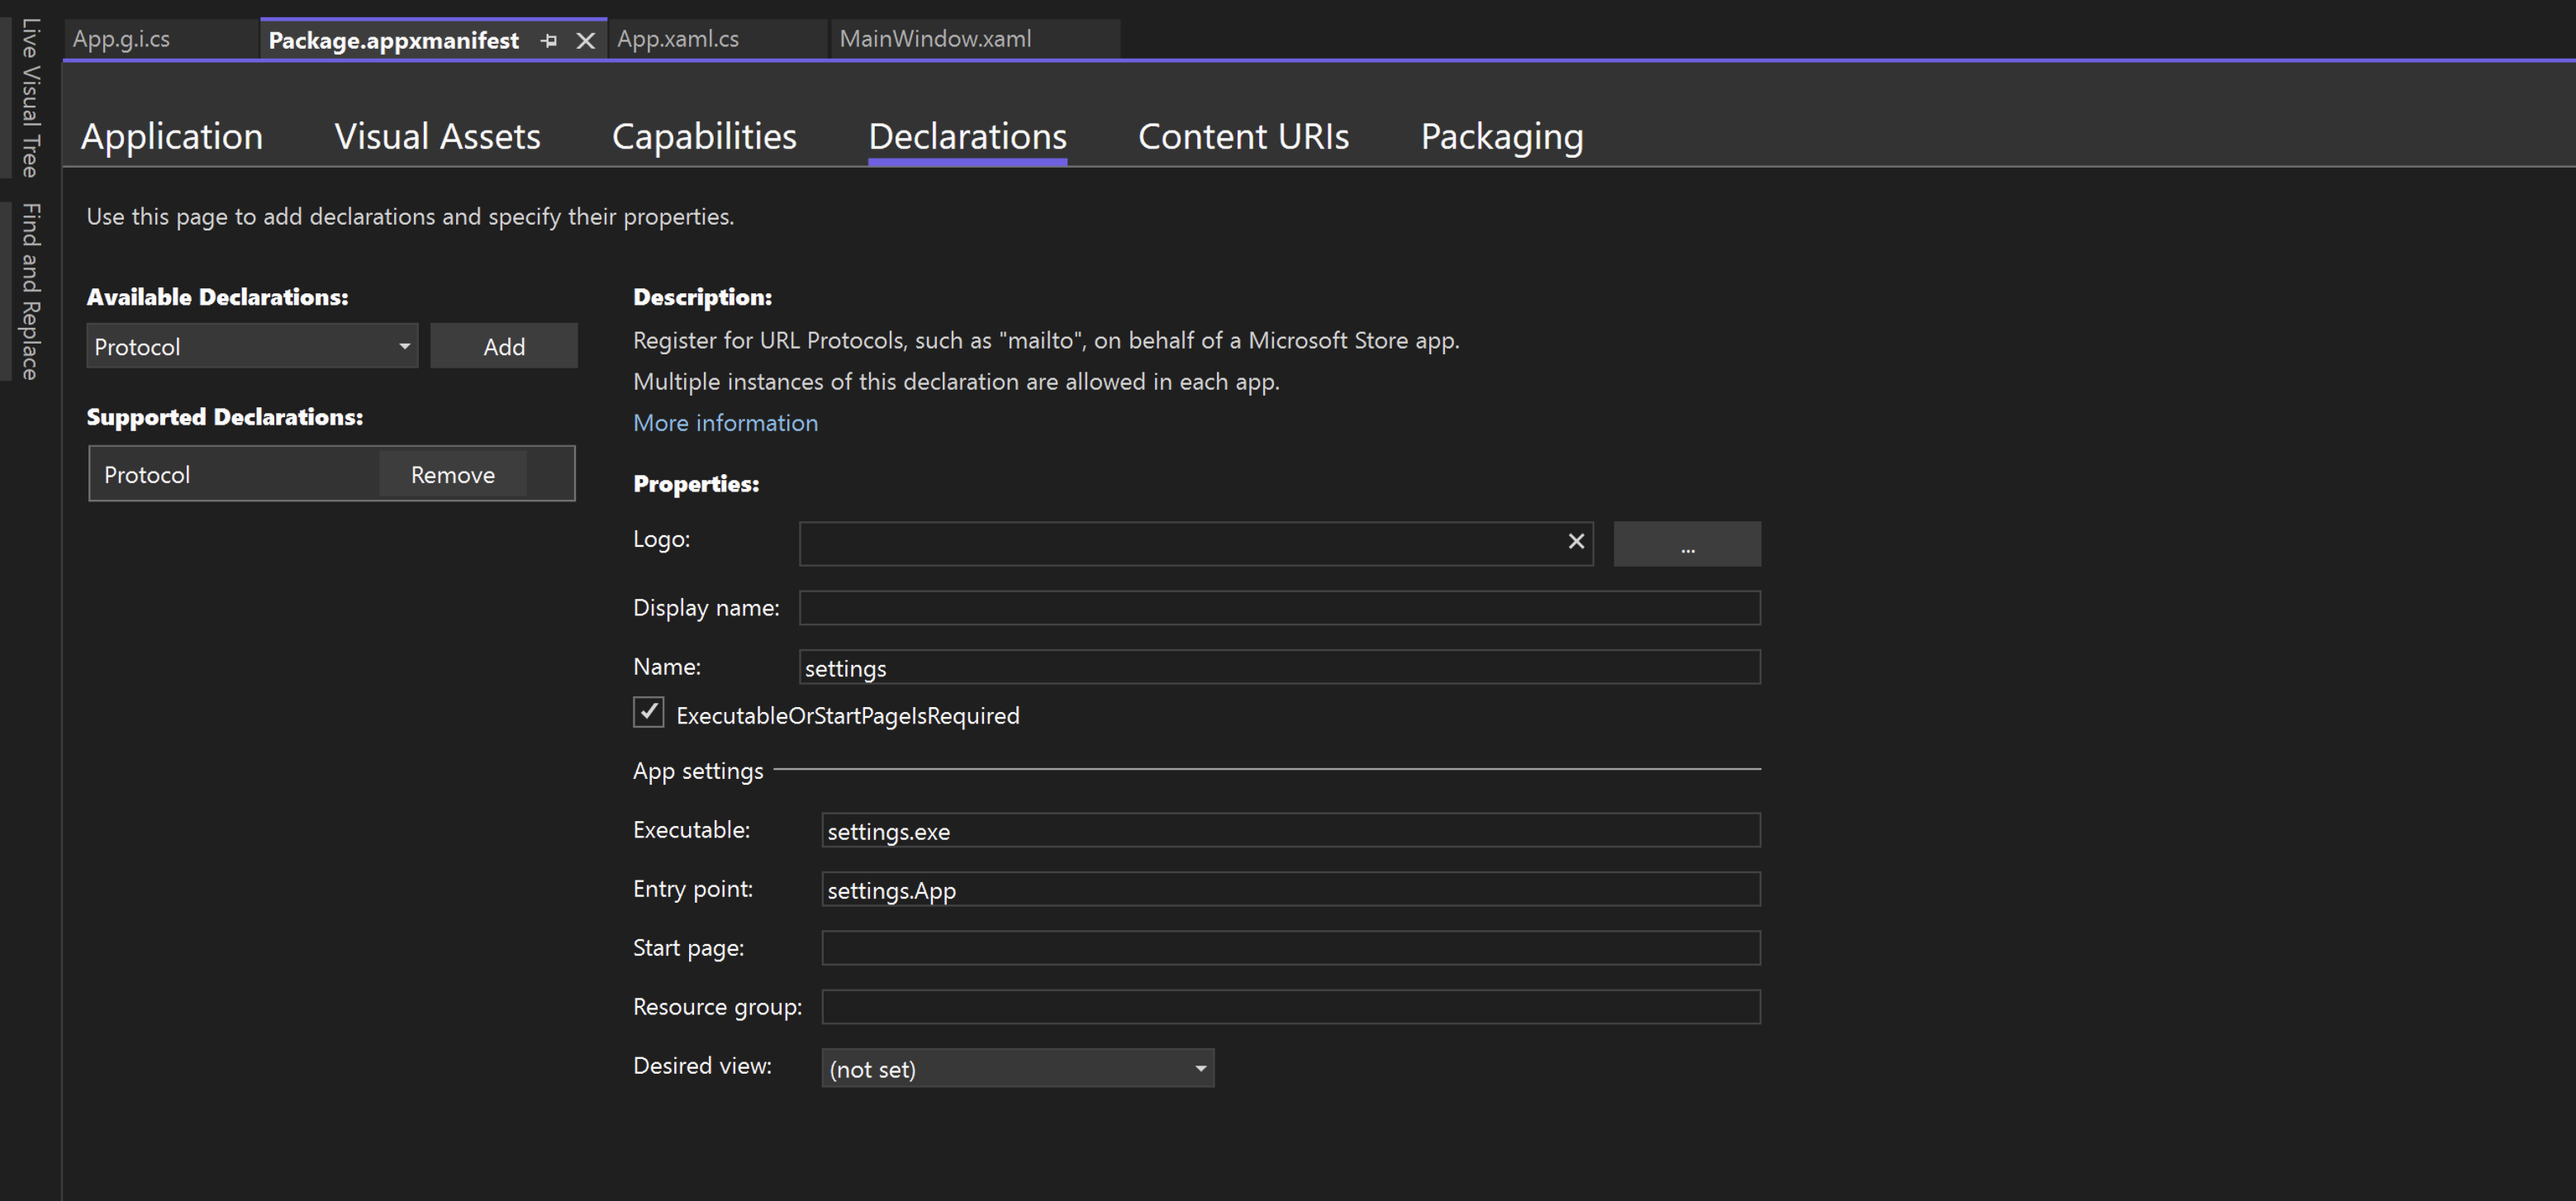The height and width of the screenshot is (1201, 2576).
Task: Switch to the Capabilities tab
Action: (x=704, y=137)
